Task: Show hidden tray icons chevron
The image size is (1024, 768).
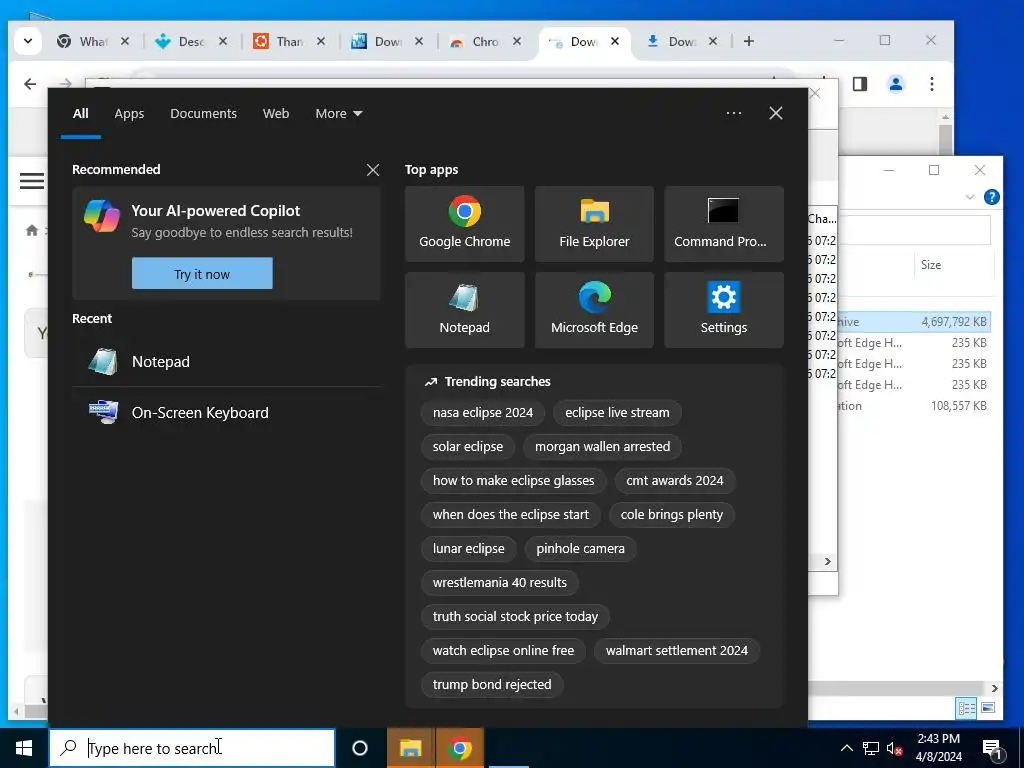Action: (x=846, y=748)
